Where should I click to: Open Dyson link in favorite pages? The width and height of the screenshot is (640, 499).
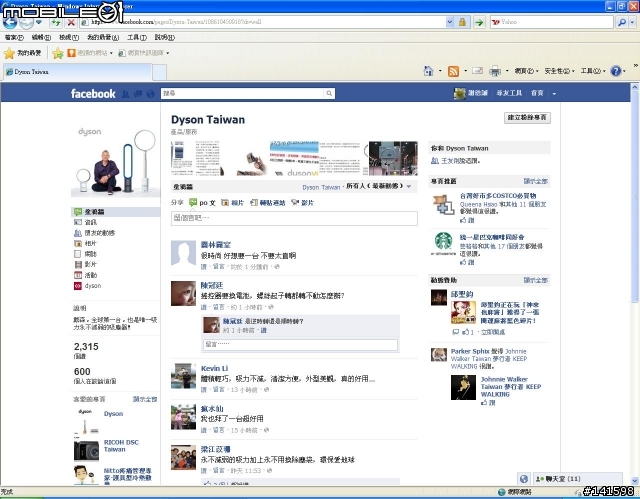click(113, 413)
